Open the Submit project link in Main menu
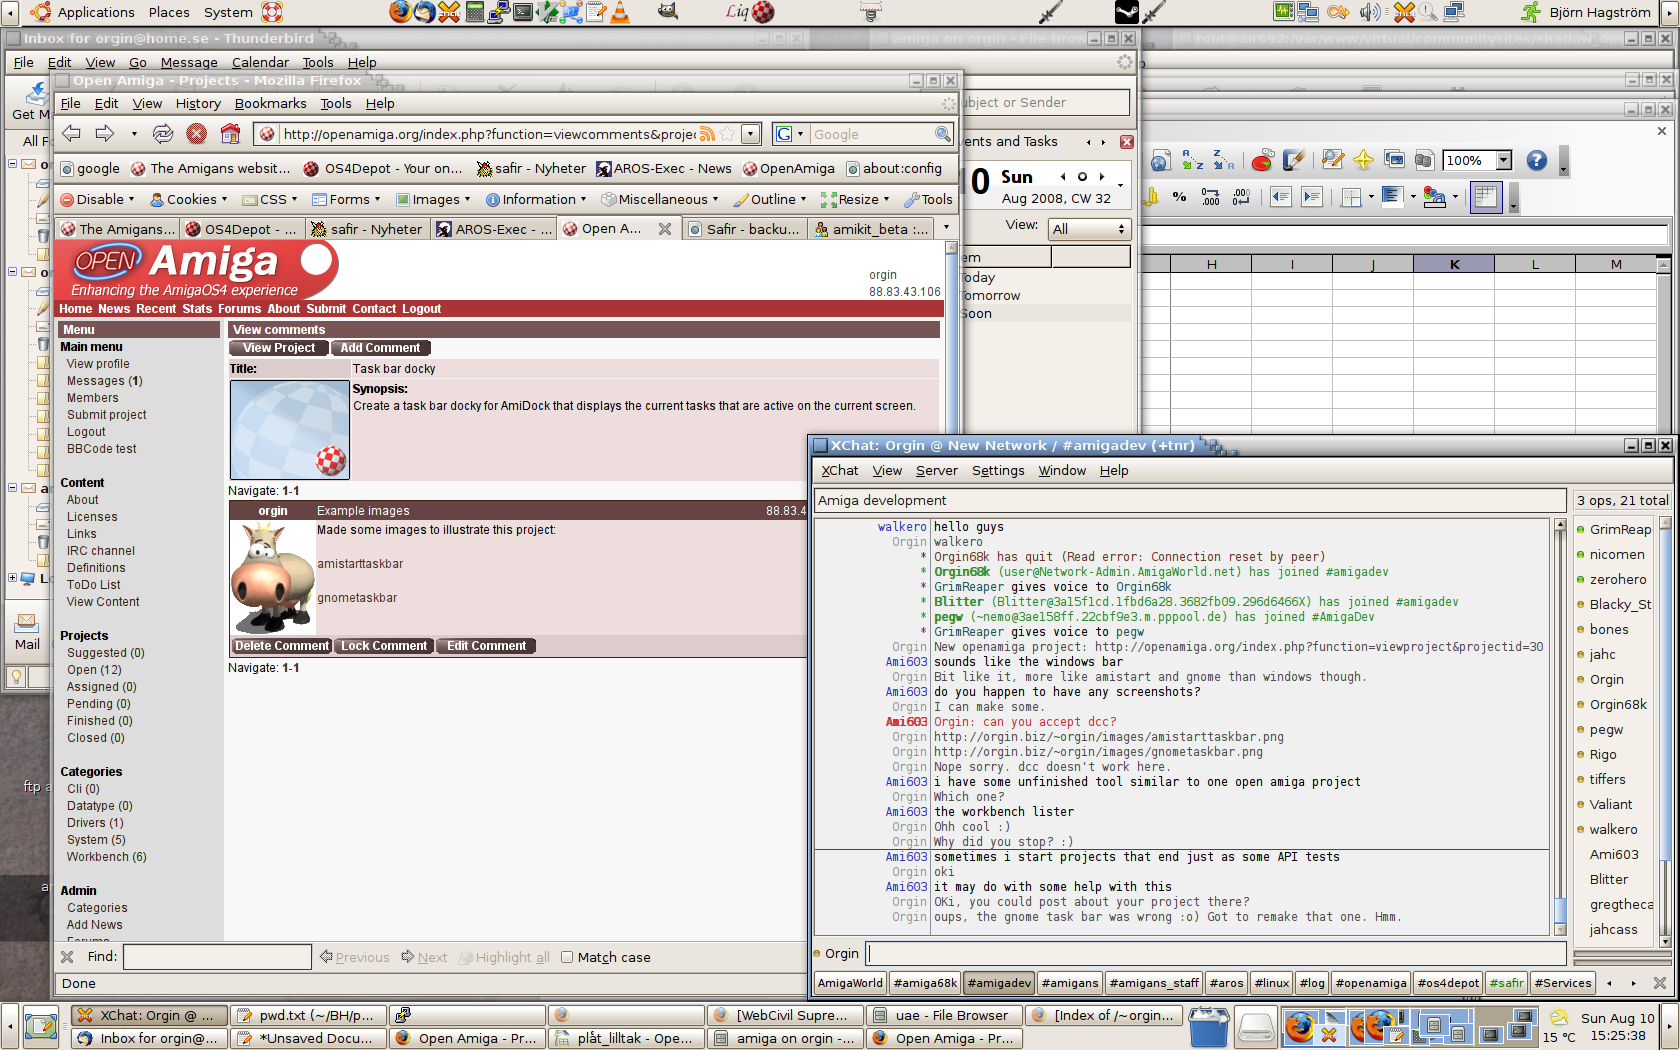This screenshot has width=1680, height=1050. (x=106, y=415)
